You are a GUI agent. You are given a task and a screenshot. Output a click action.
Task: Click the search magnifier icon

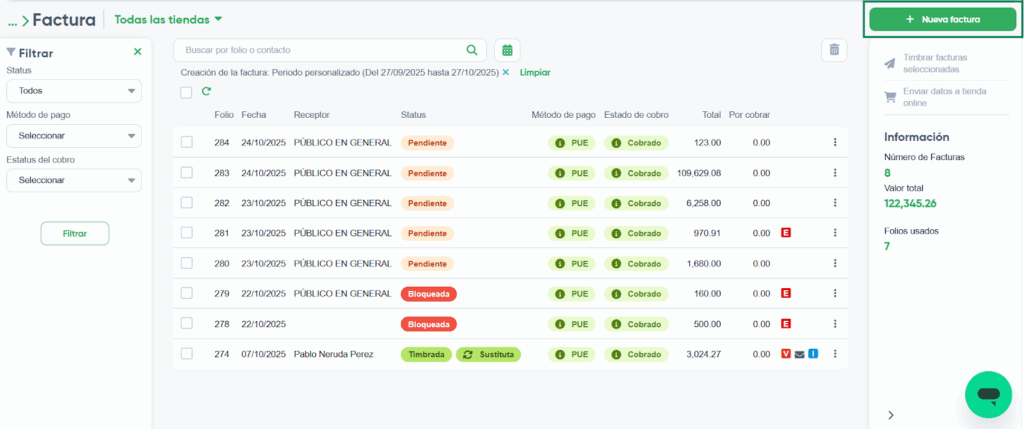tap(472, 50)
